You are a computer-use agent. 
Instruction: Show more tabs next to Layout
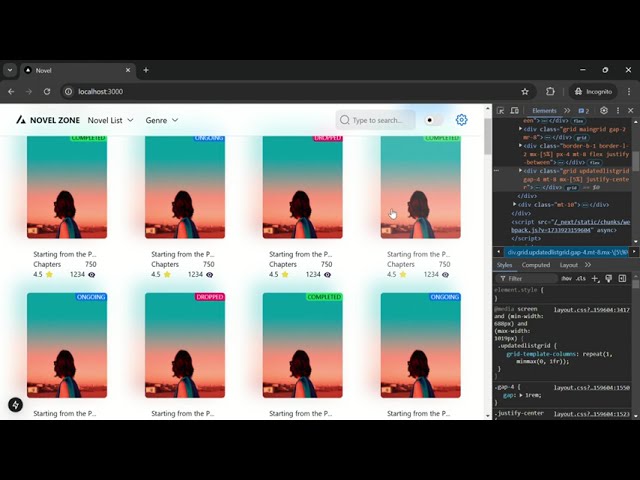tap(588, 265)
